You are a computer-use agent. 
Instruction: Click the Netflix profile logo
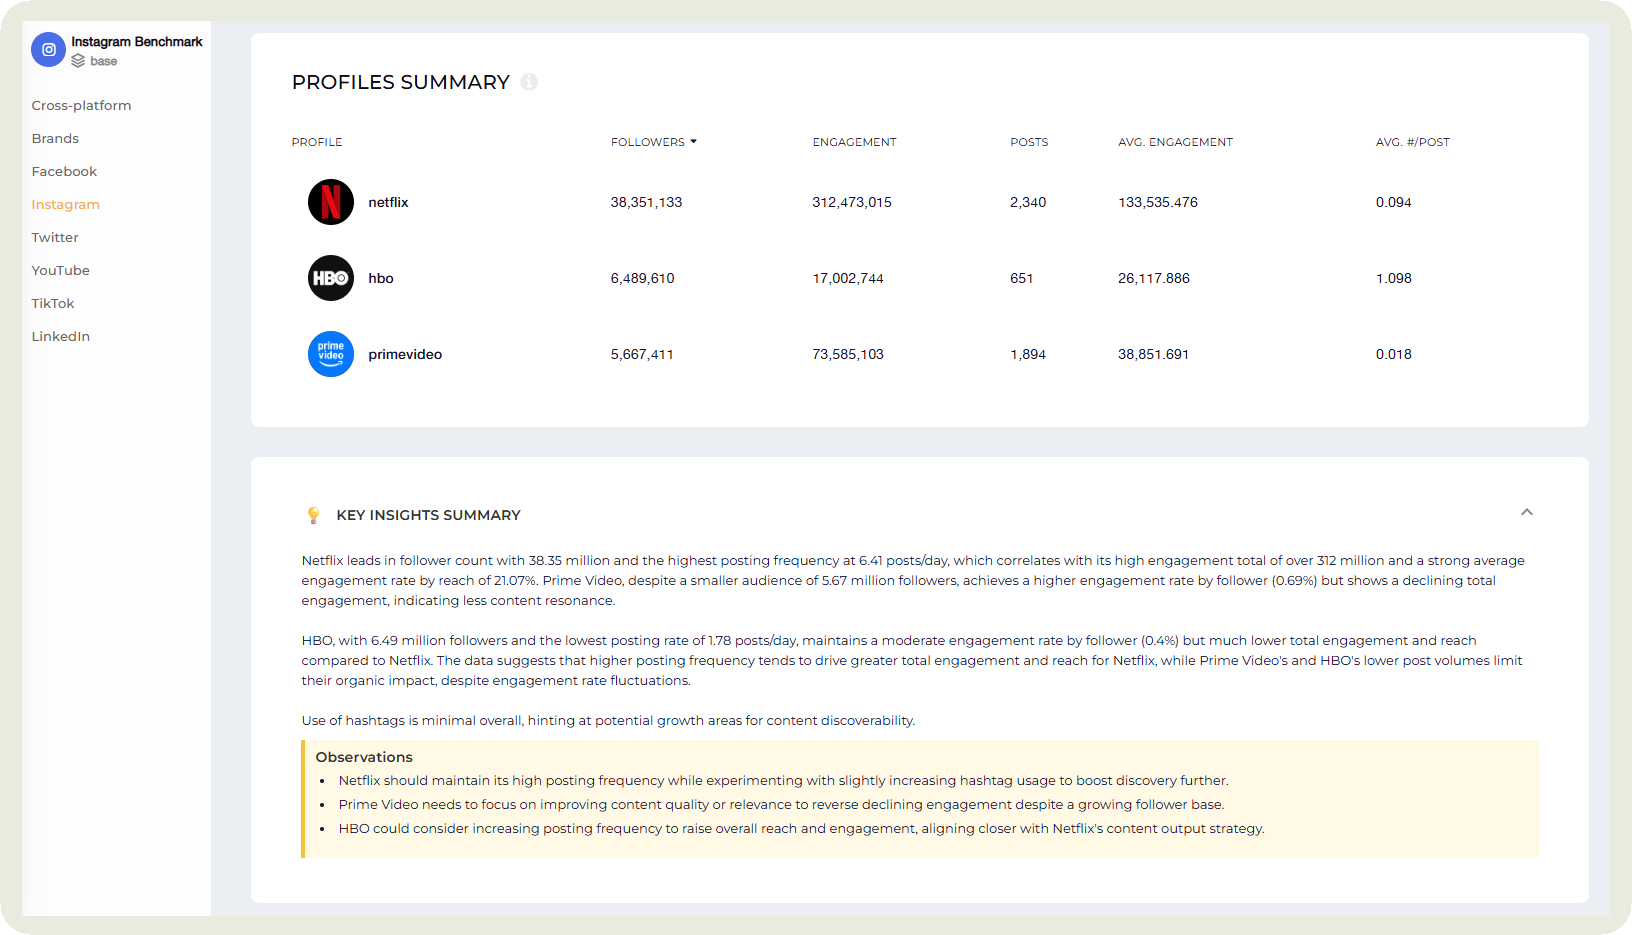point(330,202)
